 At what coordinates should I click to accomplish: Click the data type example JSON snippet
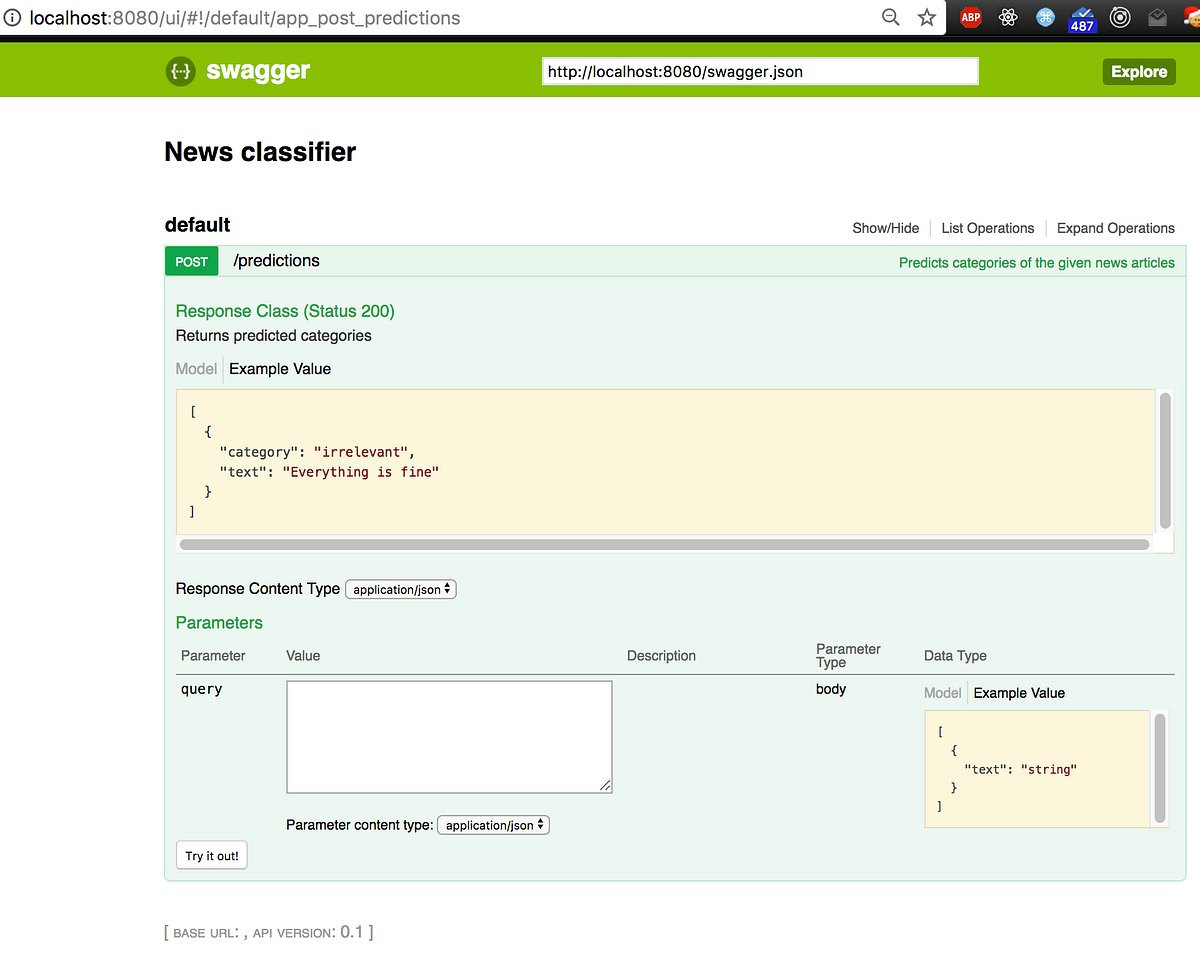(1037, 769)
